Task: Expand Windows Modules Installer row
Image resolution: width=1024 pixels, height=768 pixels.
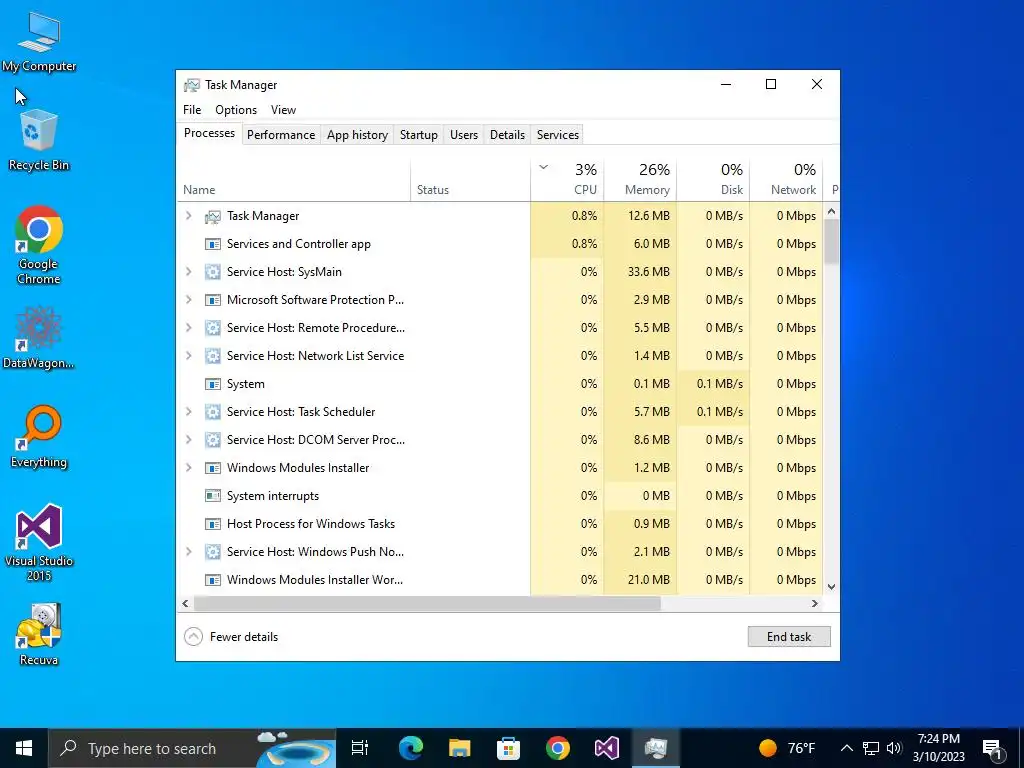Action: click(x=189, y=468)
